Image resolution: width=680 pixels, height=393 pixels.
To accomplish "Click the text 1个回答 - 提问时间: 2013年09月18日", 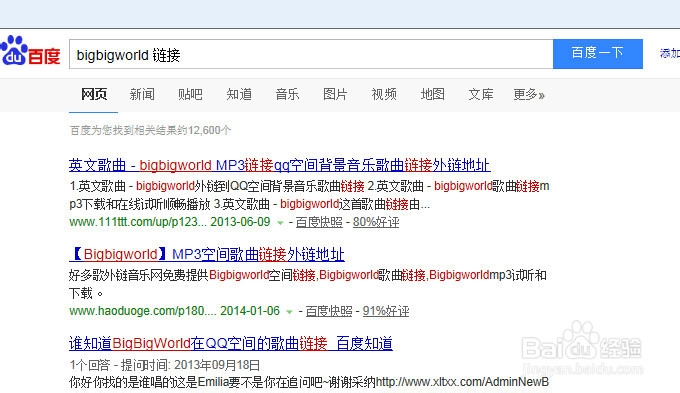I will click(164, 365).
